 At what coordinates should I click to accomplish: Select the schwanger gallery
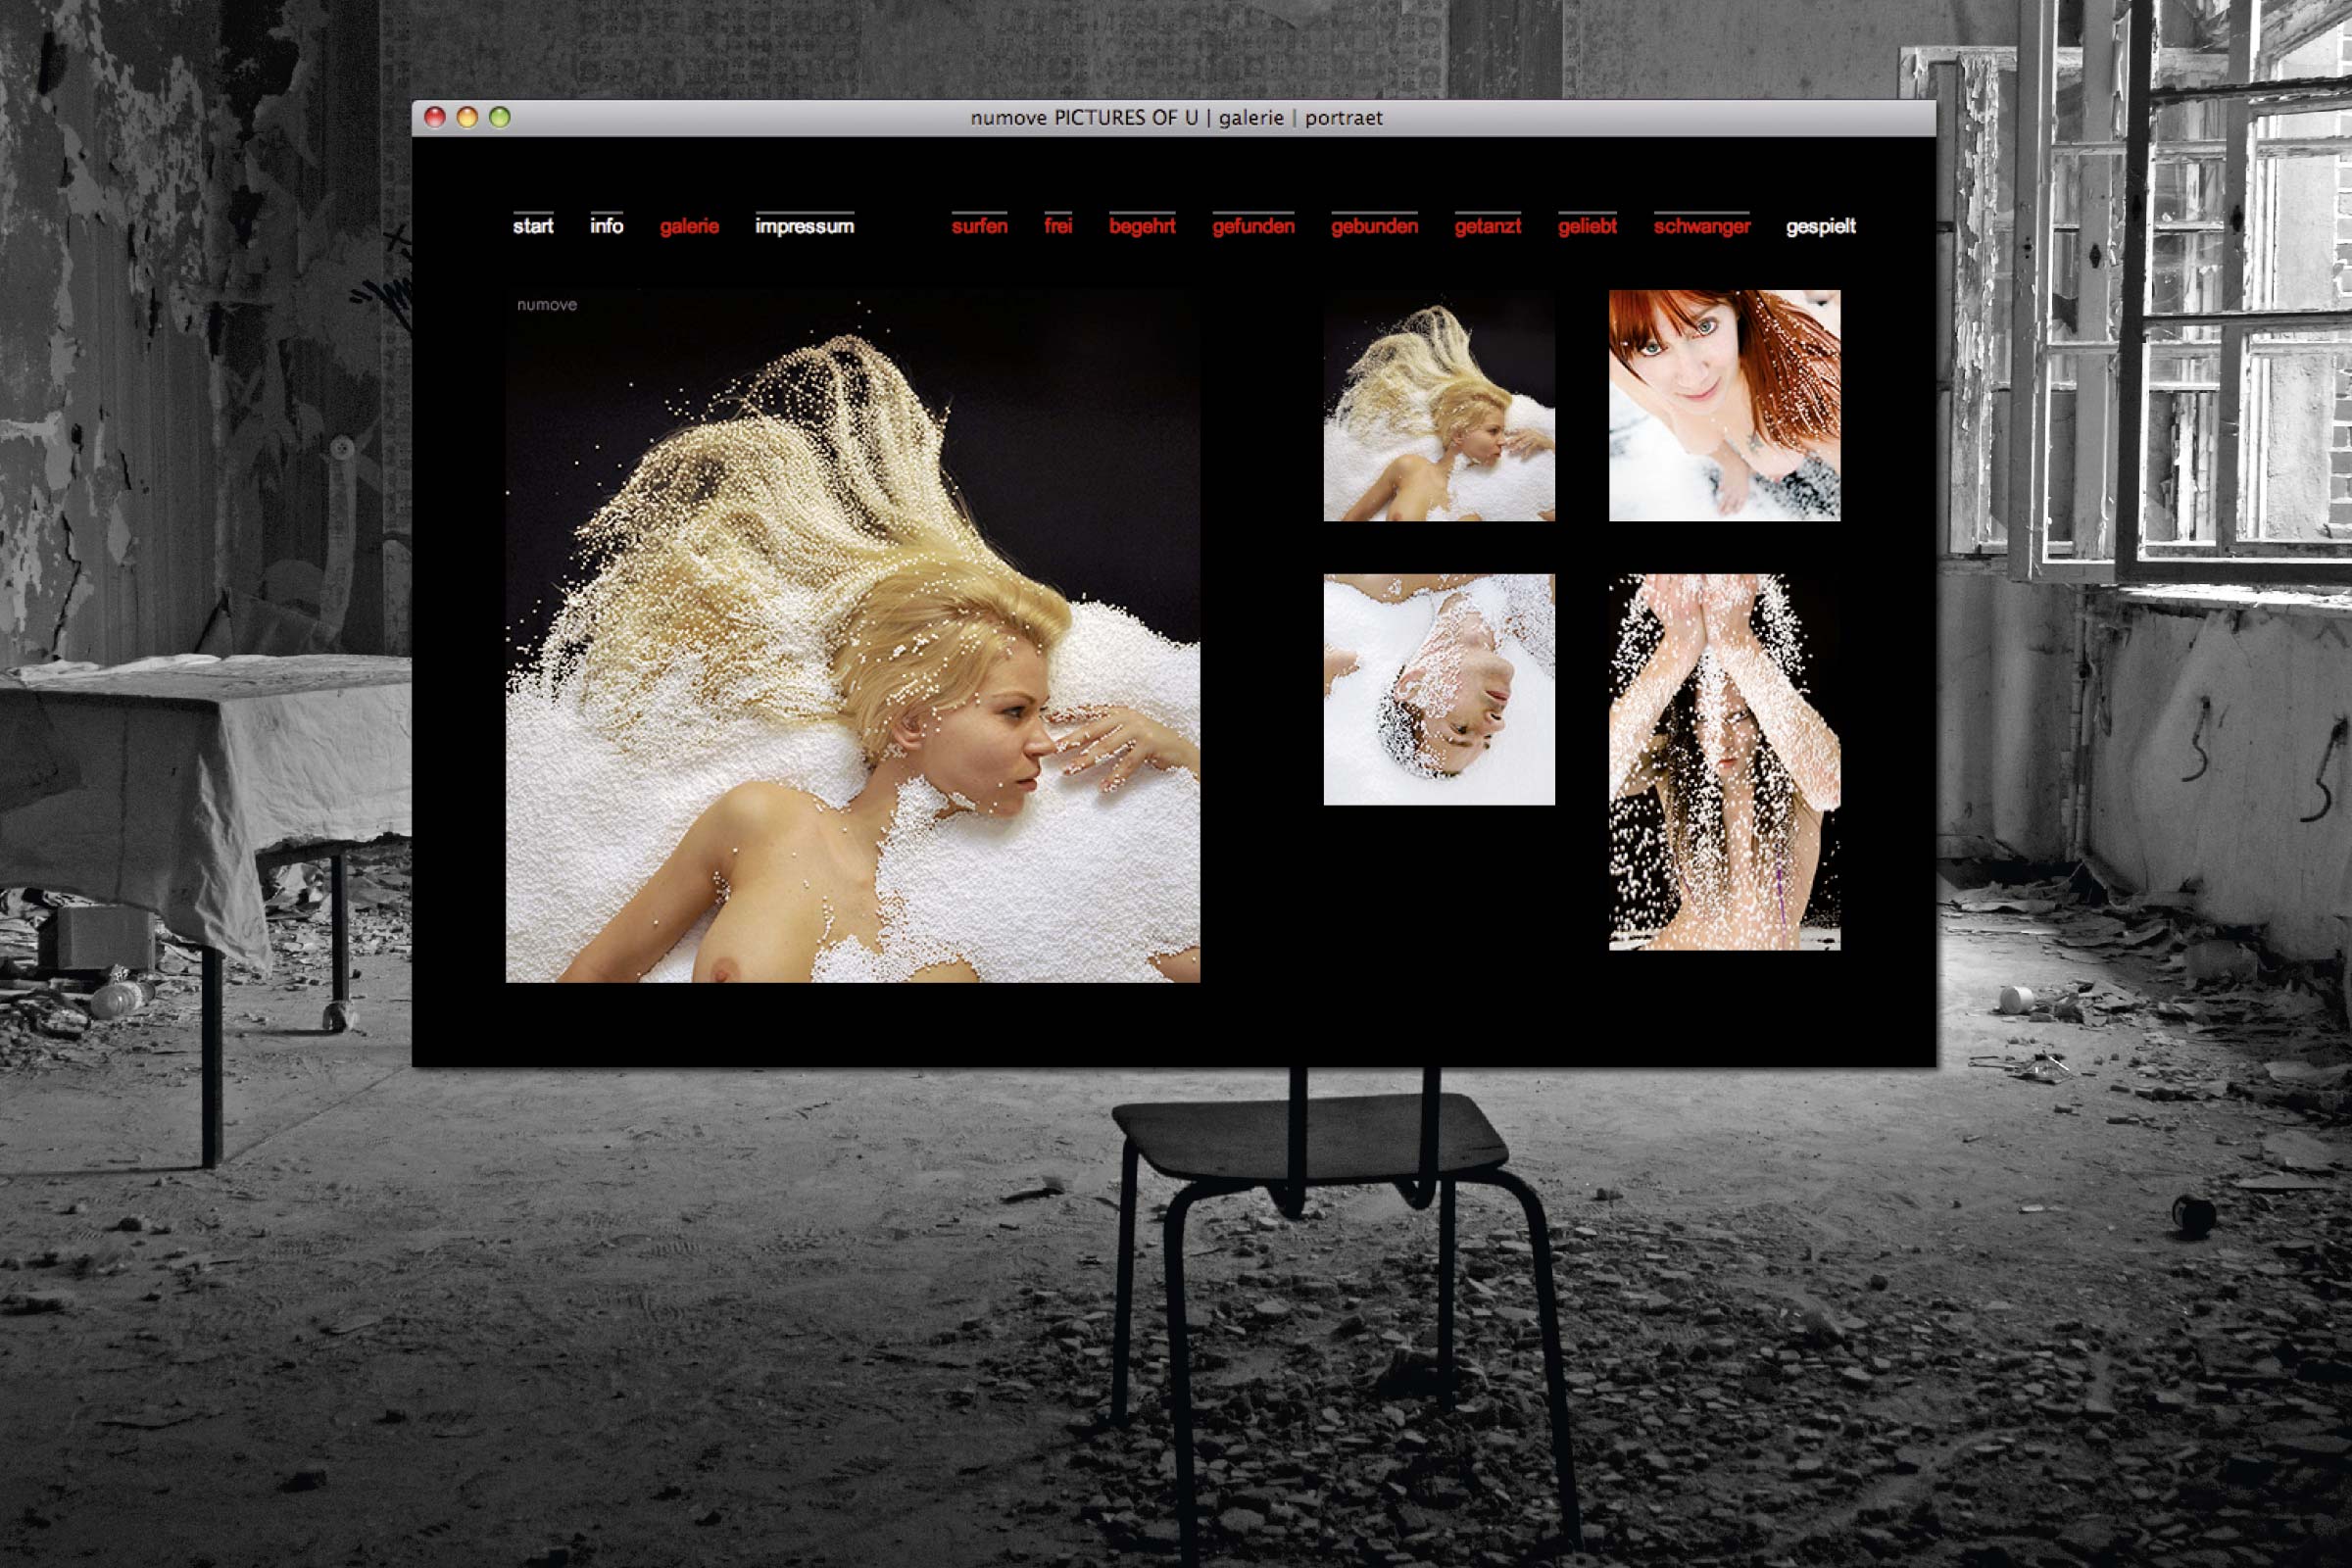coord(1701,226)
